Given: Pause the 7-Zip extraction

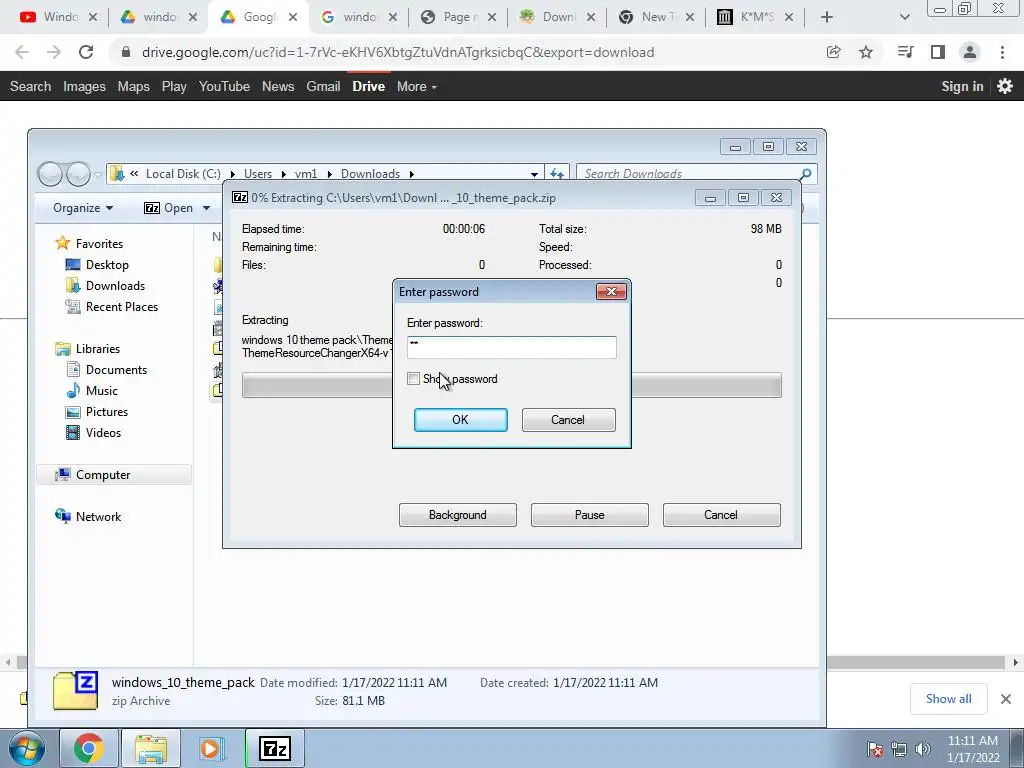Looking at the screenshot, I should coord(589,515).
